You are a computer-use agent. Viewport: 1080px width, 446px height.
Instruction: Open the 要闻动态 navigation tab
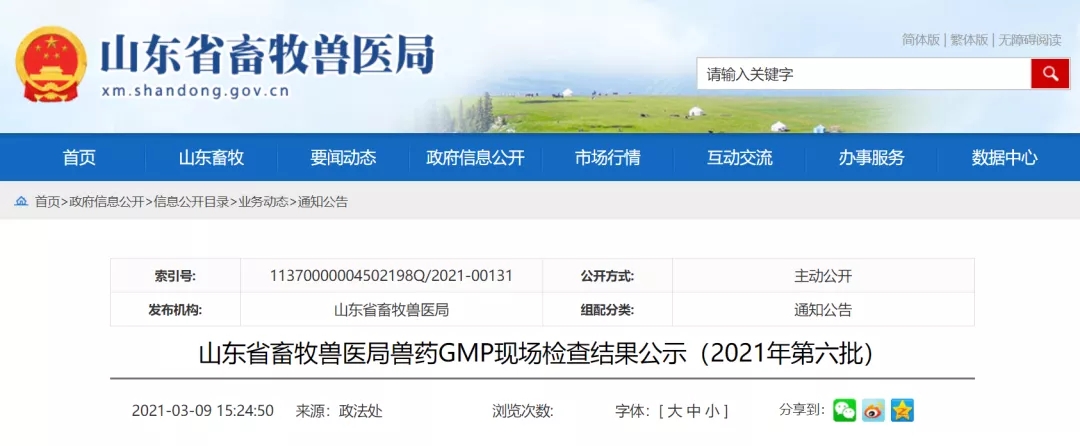(x=343, y=158)
